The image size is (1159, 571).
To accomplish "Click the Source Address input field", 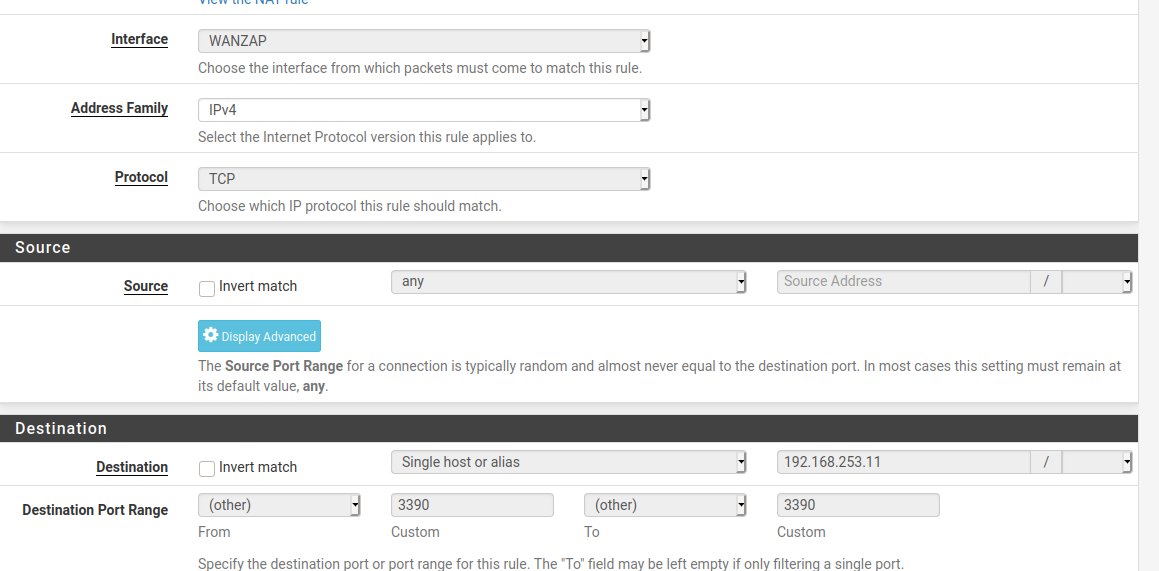I will pyautogui.click(x=903, y=282).
